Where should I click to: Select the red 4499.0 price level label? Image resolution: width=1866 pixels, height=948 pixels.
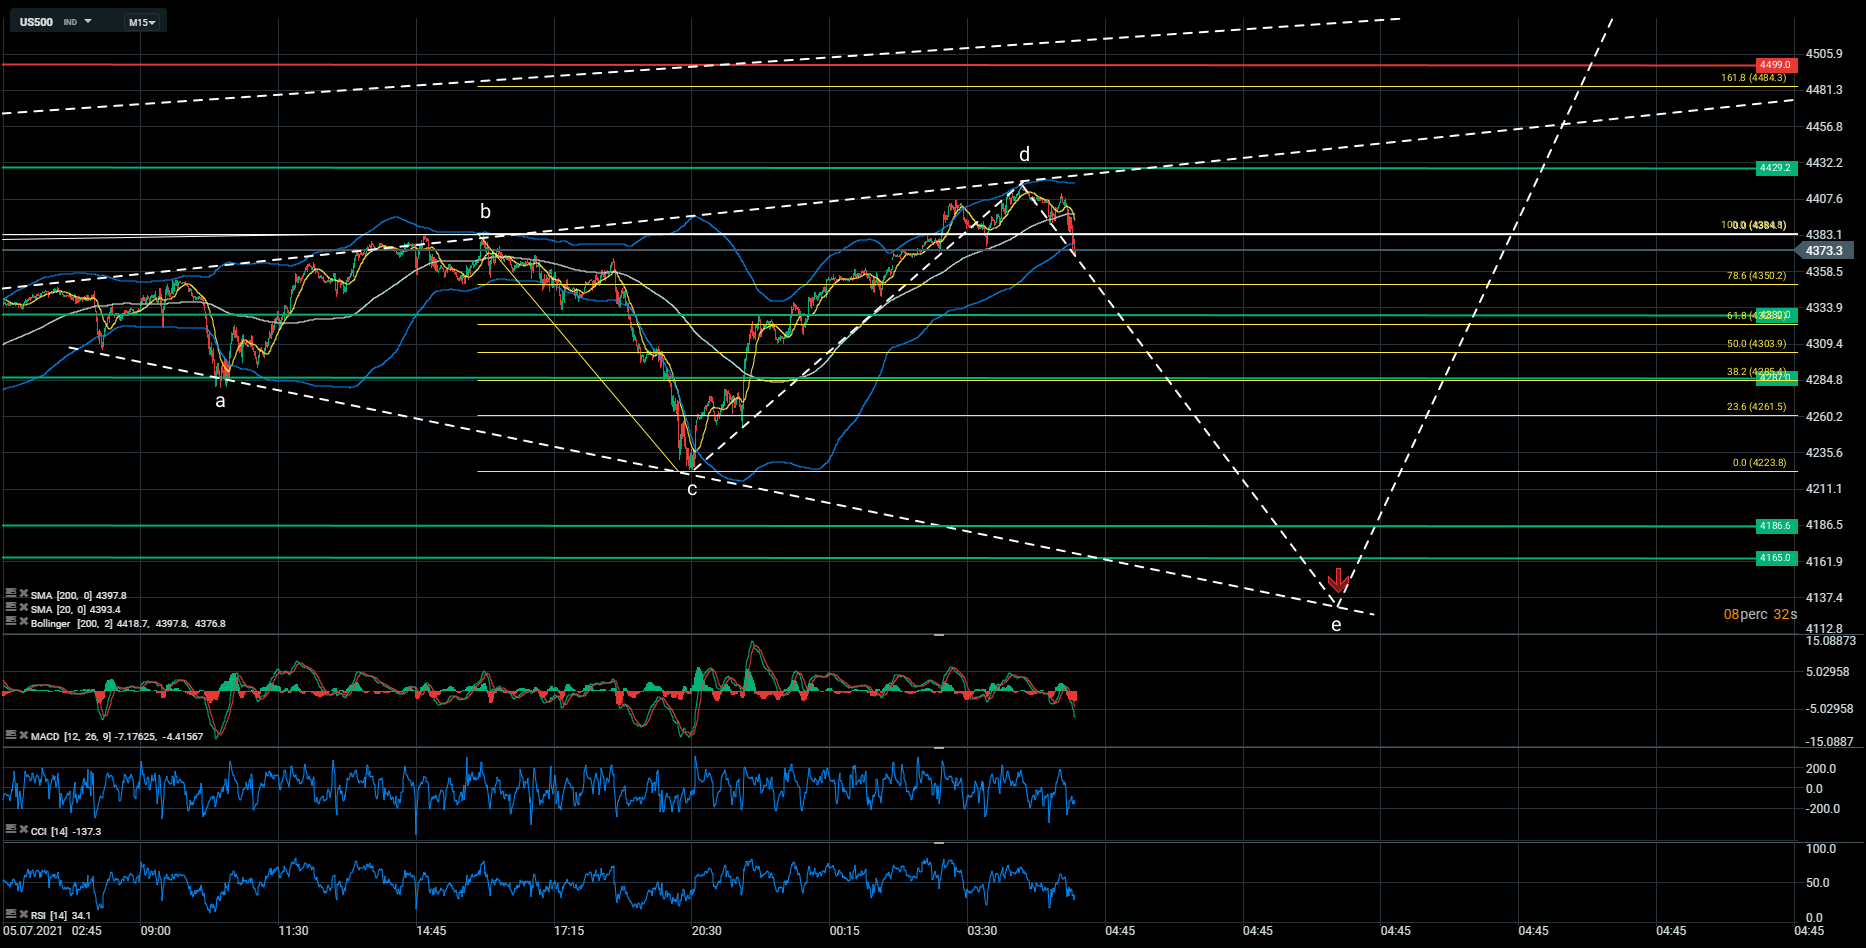[x=1775, y=65]
